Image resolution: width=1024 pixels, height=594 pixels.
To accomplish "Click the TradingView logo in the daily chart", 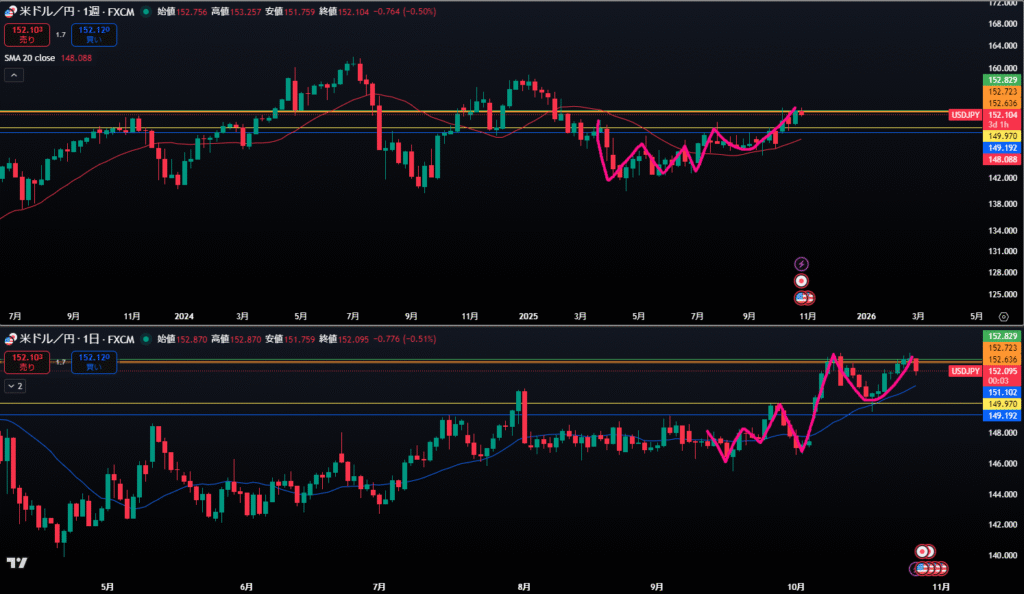I will (x=16, y=564).
